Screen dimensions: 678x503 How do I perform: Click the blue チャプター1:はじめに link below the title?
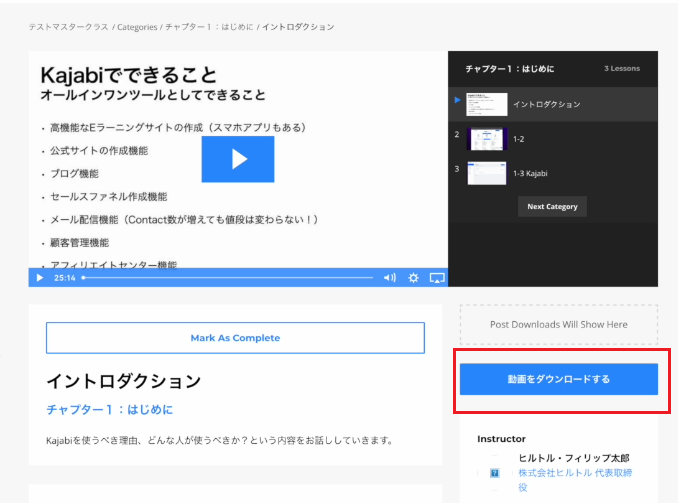click(109, 410)
